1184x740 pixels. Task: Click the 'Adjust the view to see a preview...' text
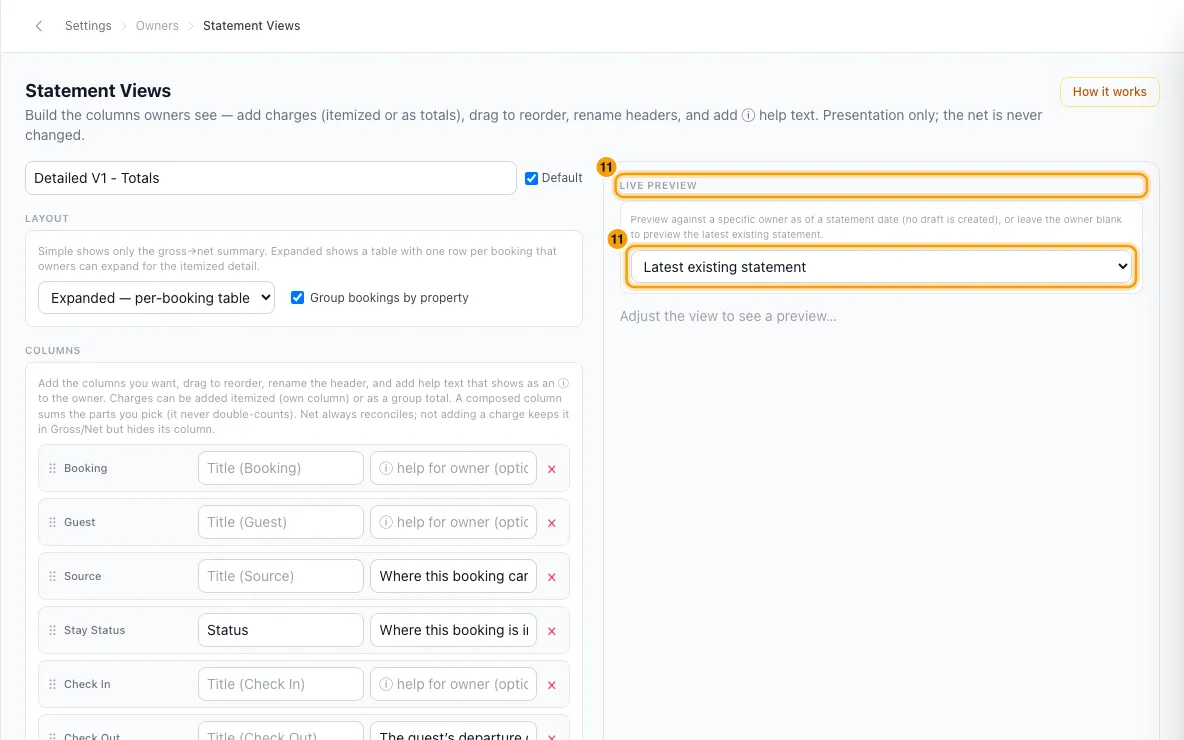tap(728, 316)
